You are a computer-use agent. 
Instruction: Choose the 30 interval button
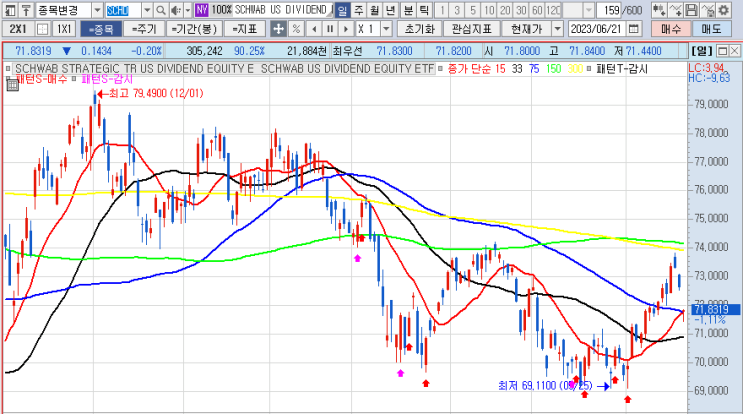click(x=521, y=10)
